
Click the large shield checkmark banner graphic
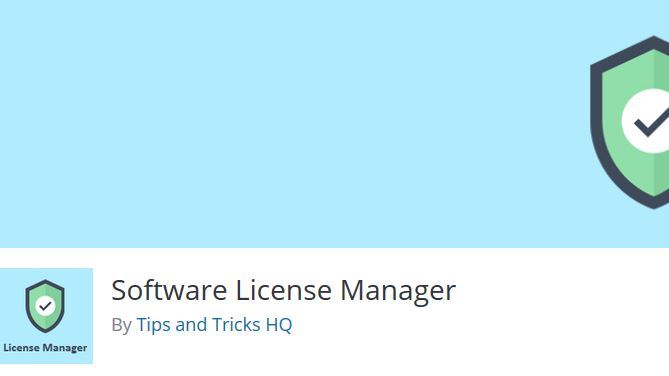tap(630, 122)
